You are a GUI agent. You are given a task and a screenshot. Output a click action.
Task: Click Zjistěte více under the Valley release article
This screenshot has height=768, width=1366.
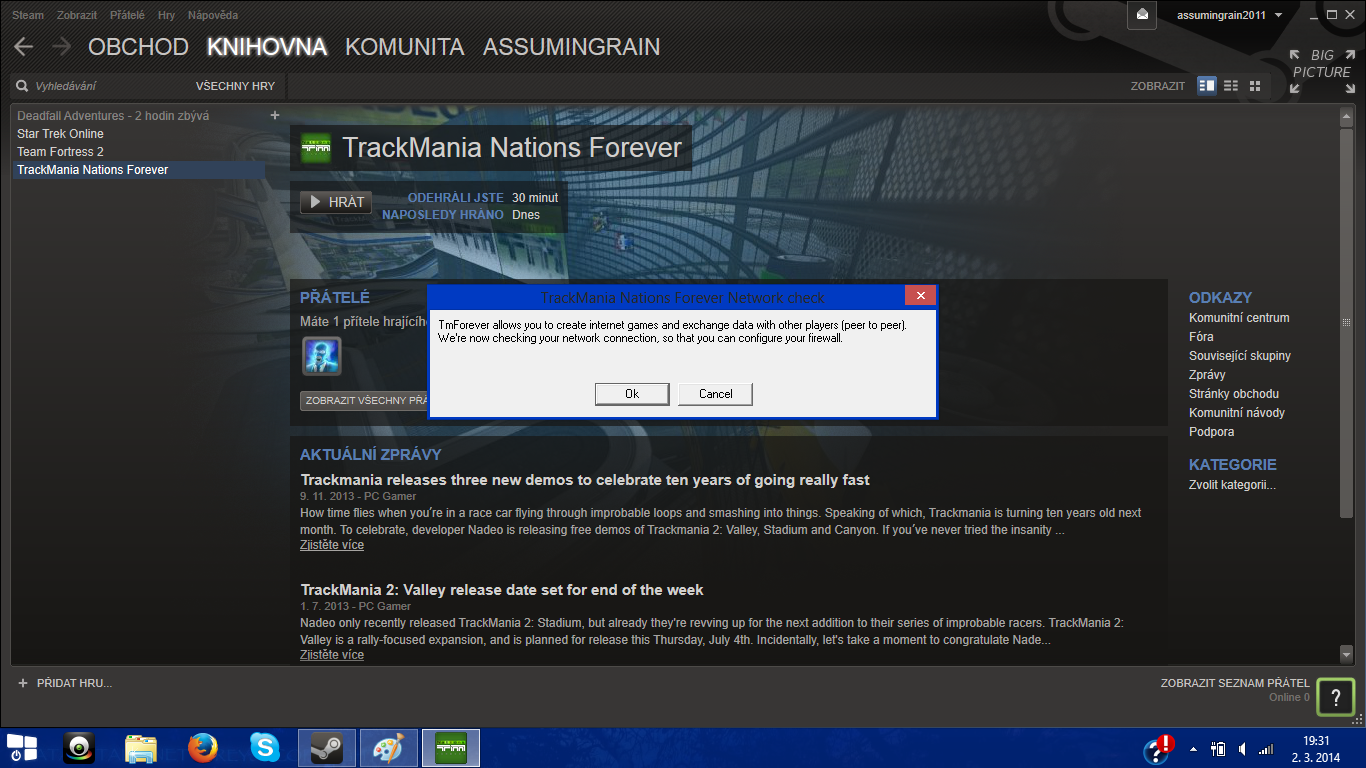click(x=332, y=655)
